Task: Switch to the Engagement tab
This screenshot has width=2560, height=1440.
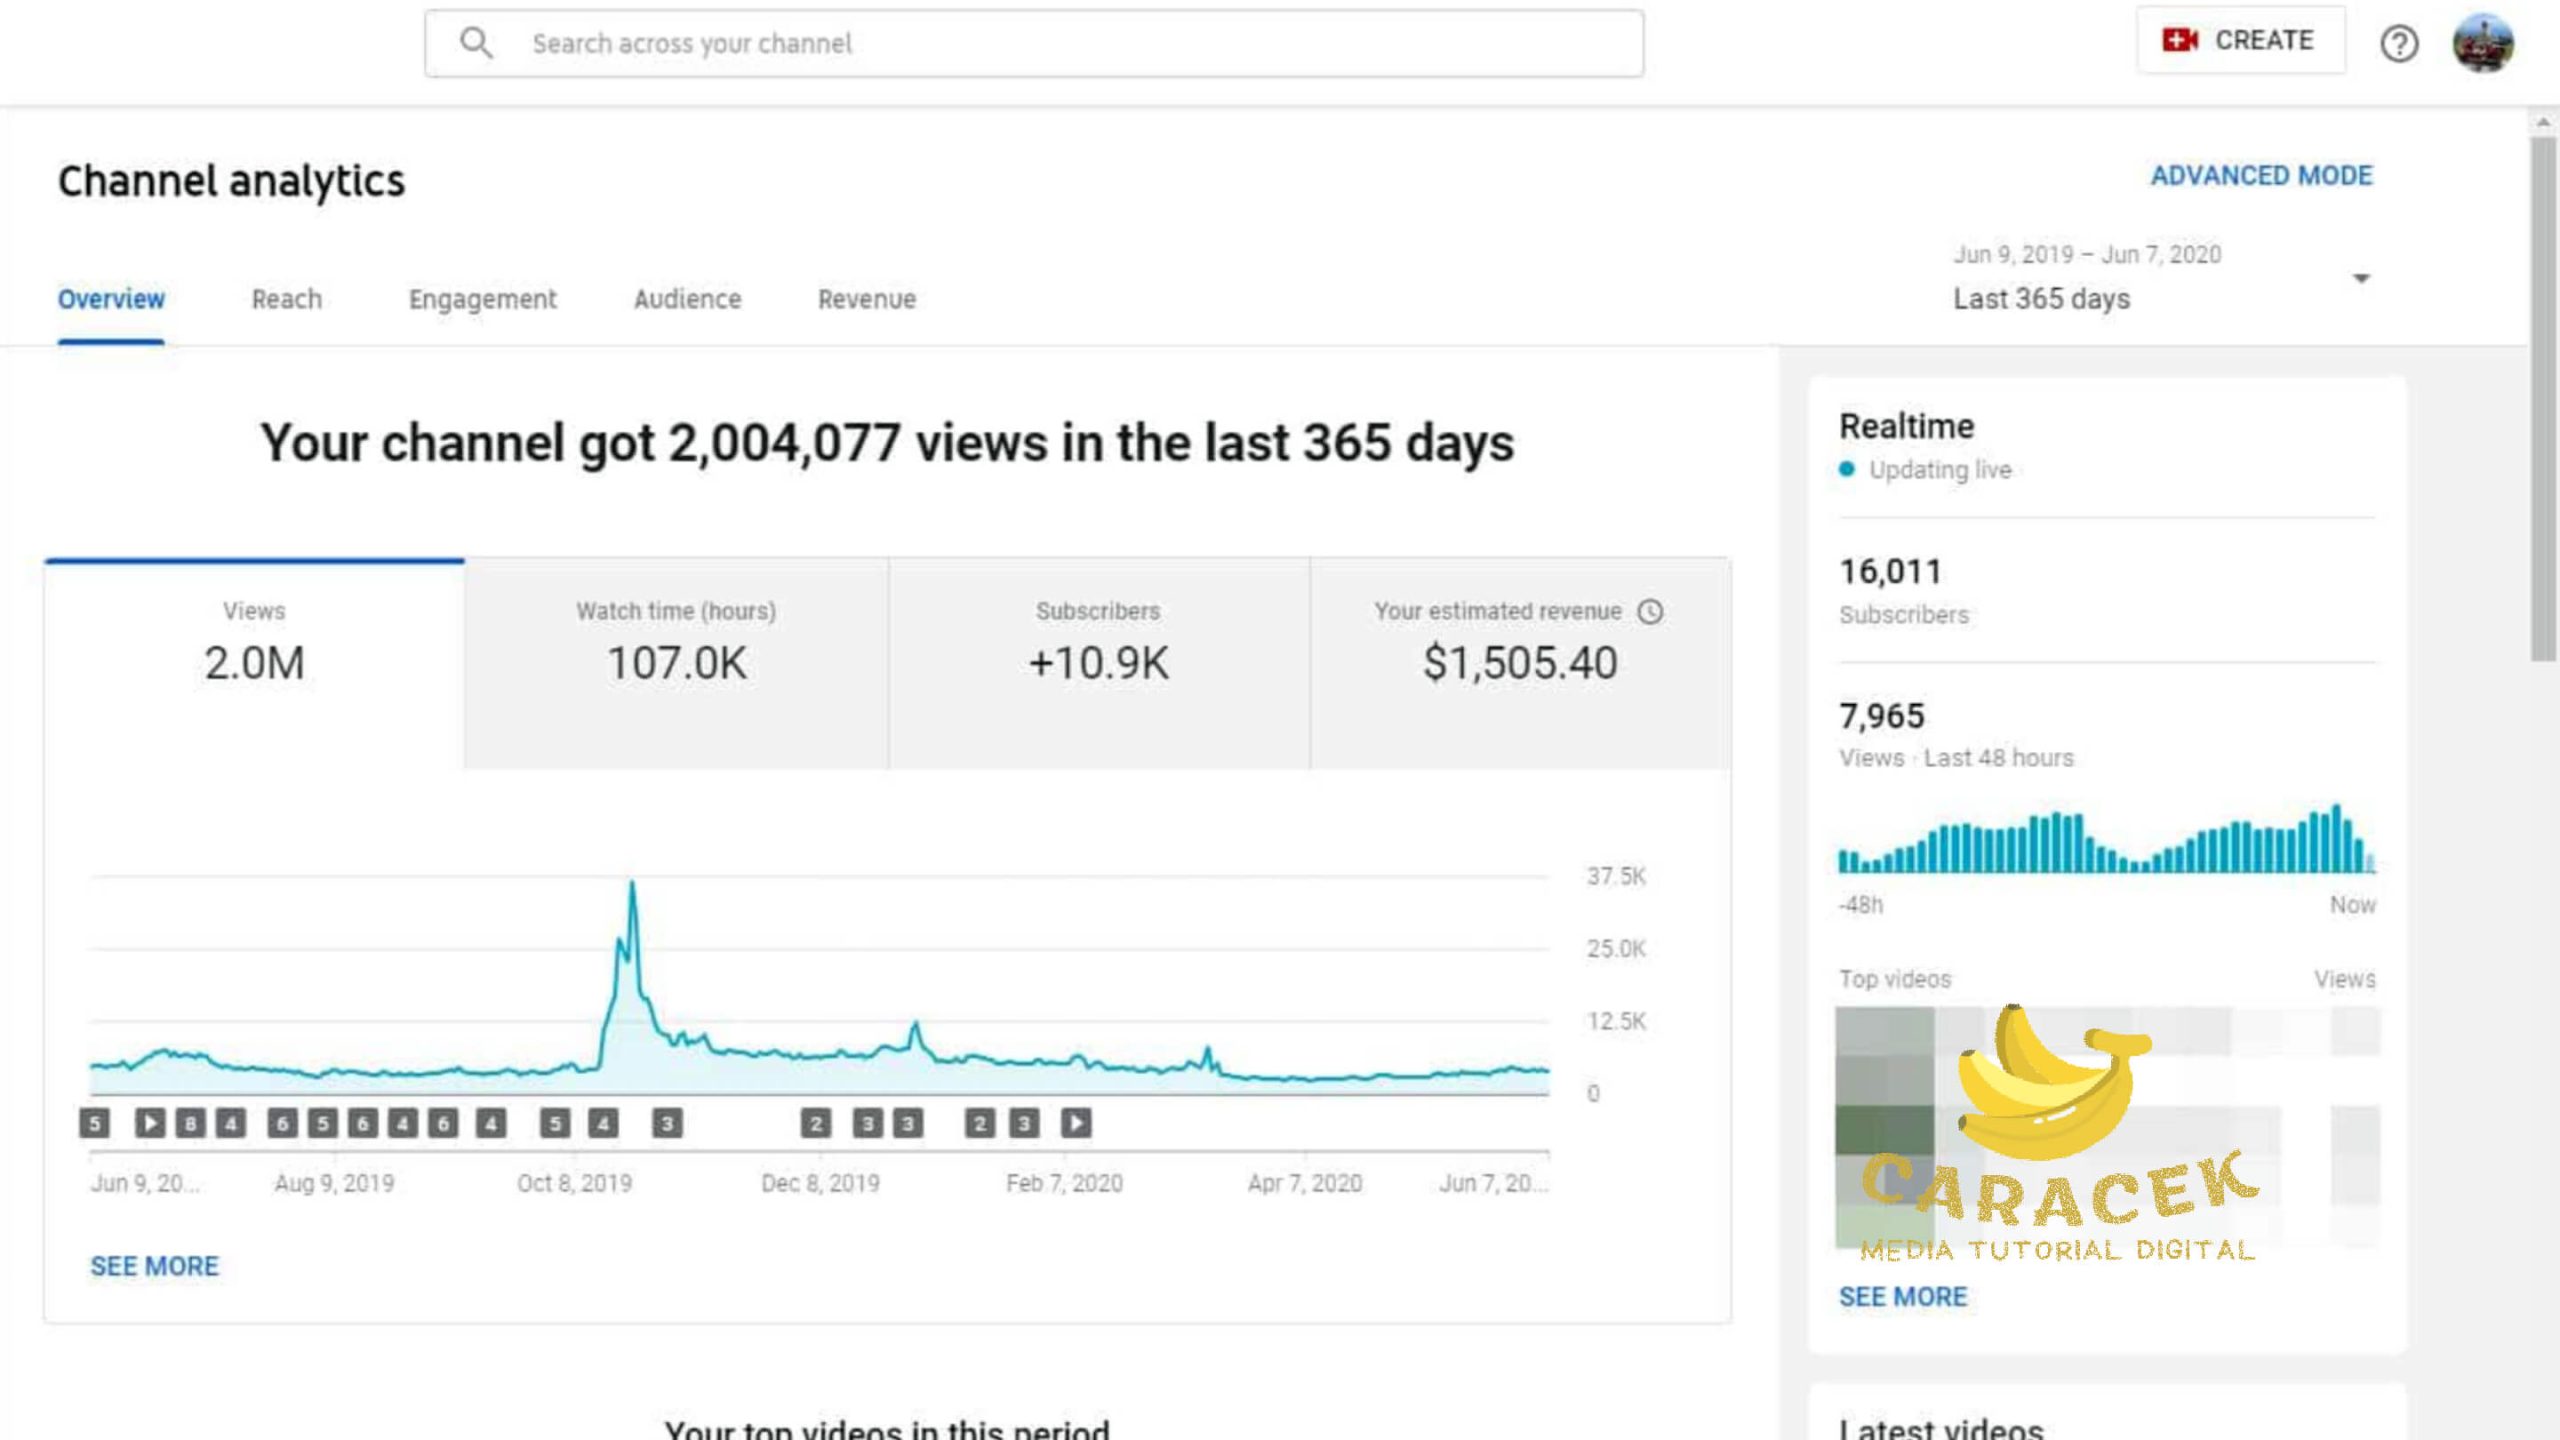Action: click(x=482, y=299)
